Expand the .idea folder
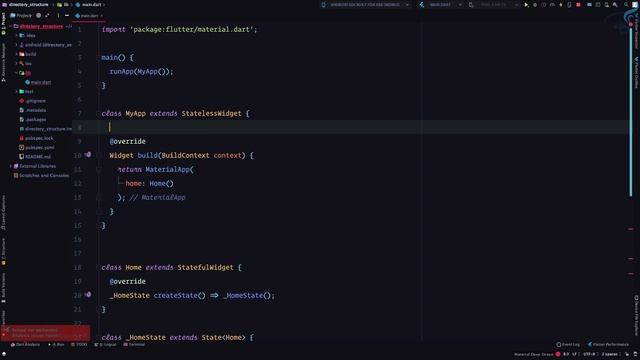 pyautogui.click(x=17, y=36)
